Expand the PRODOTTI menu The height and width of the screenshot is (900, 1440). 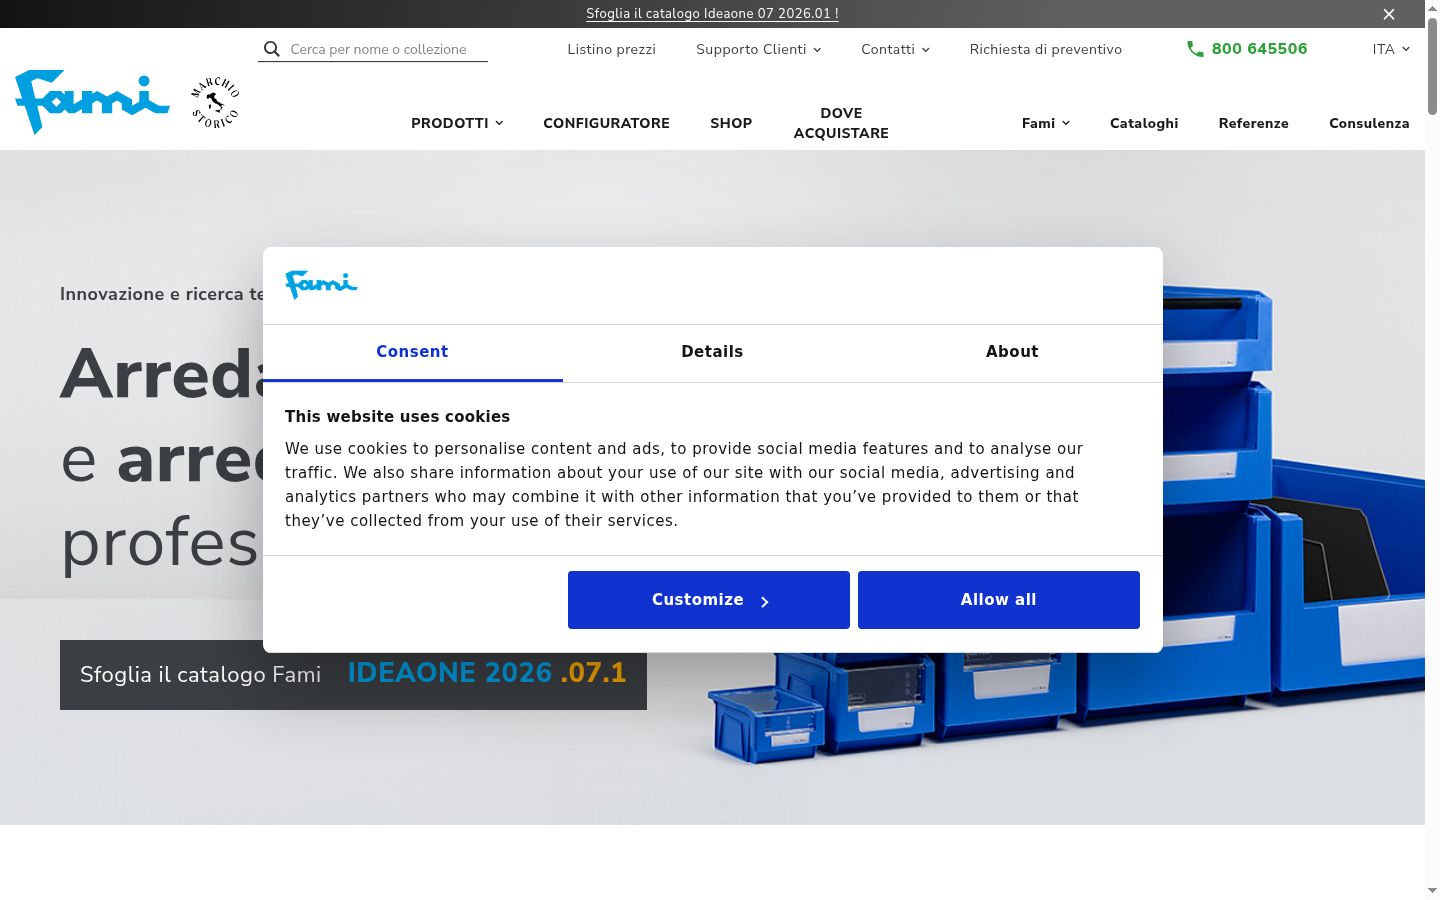pyautogui.click(x=457, y=123)
